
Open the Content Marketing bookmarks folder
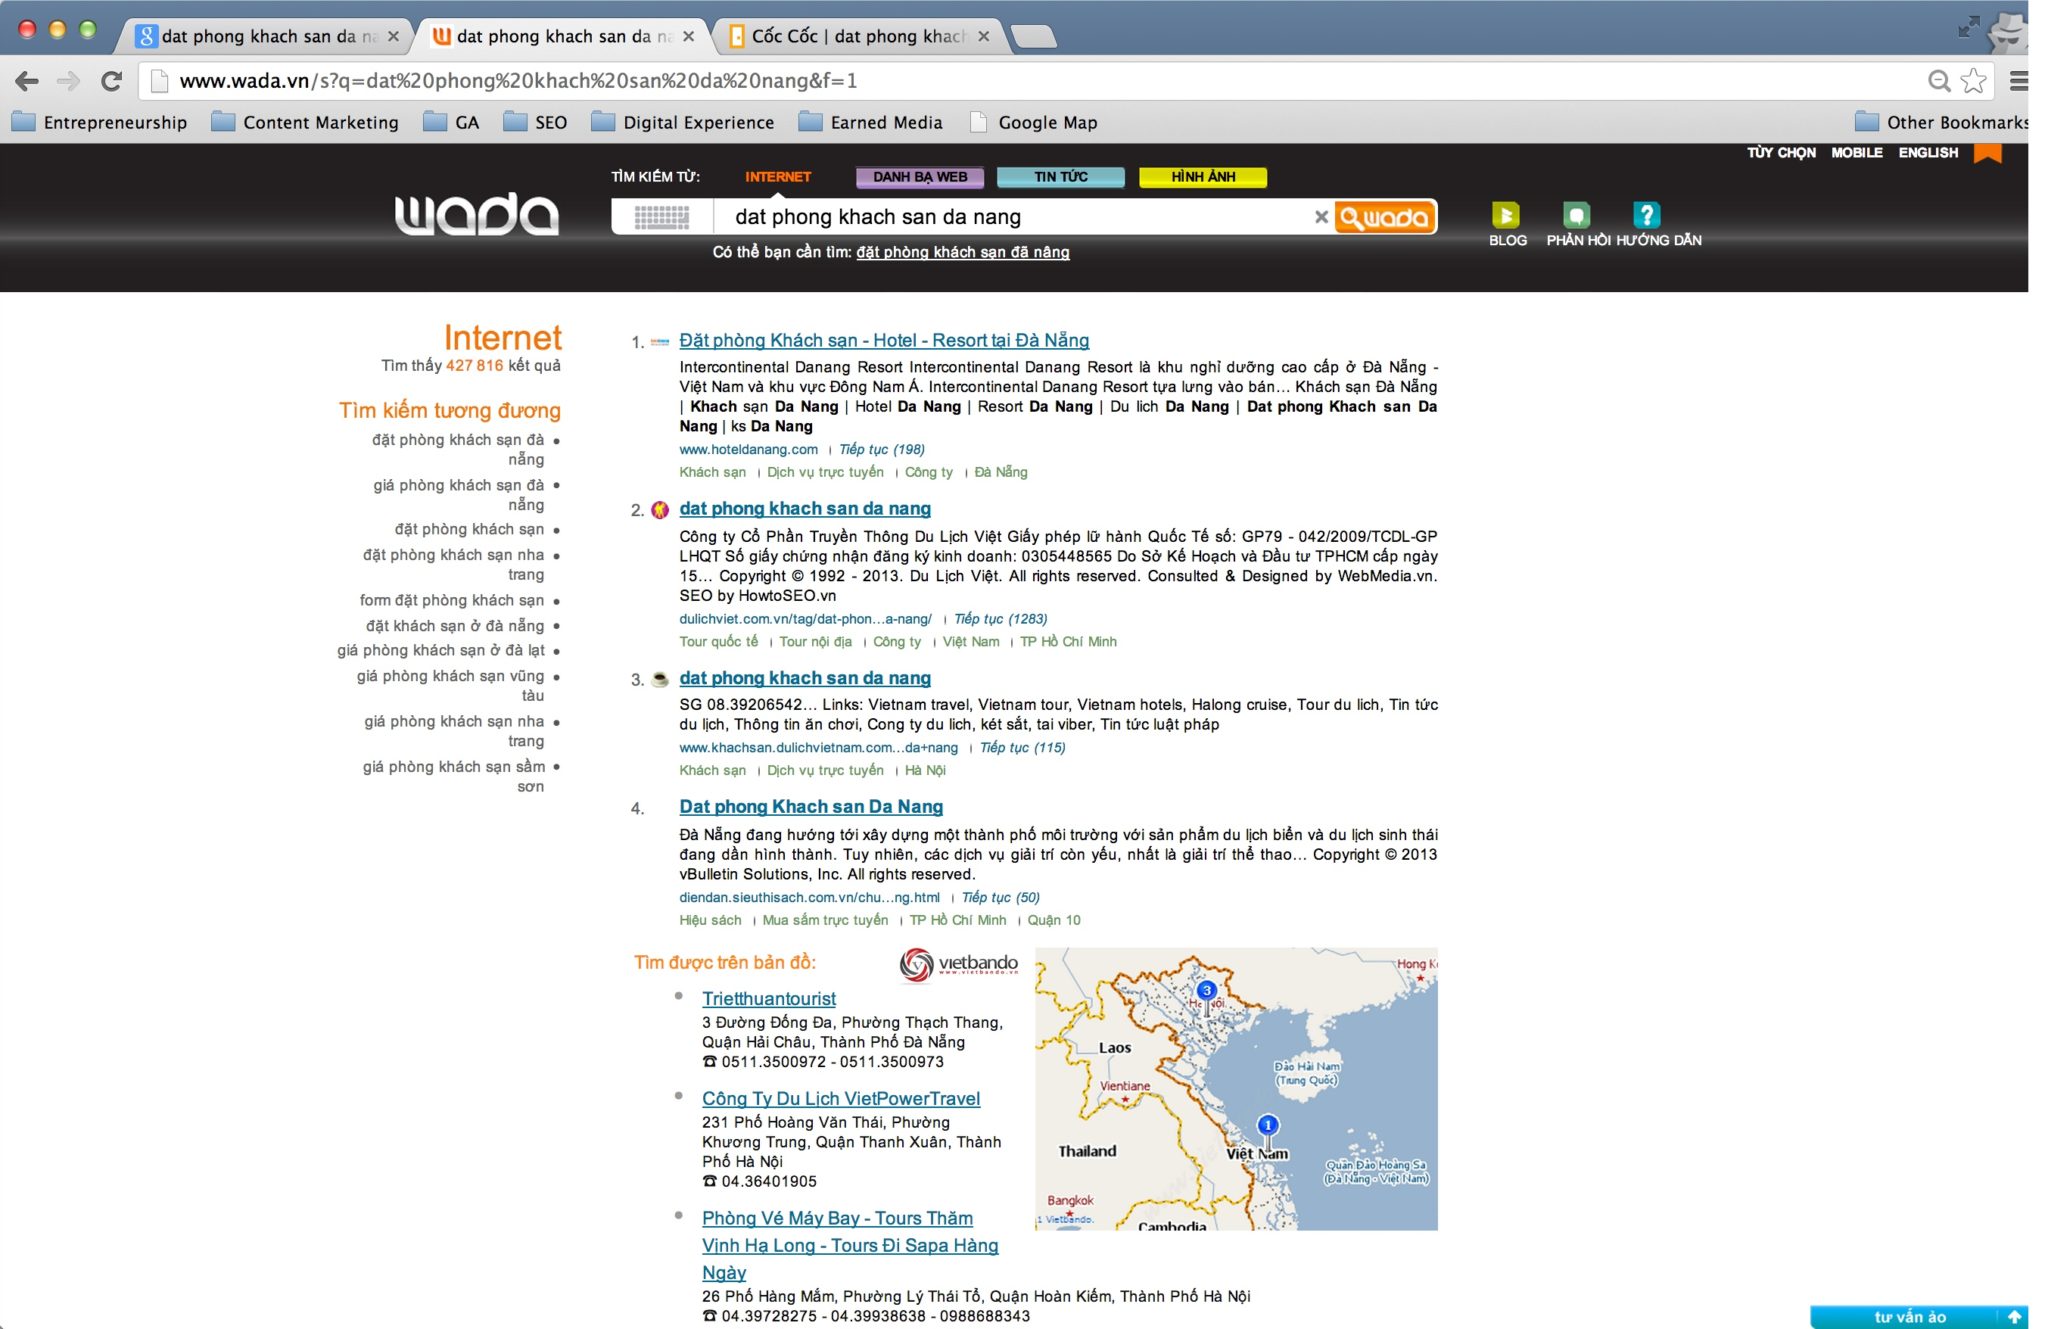[x=306, y=122]
